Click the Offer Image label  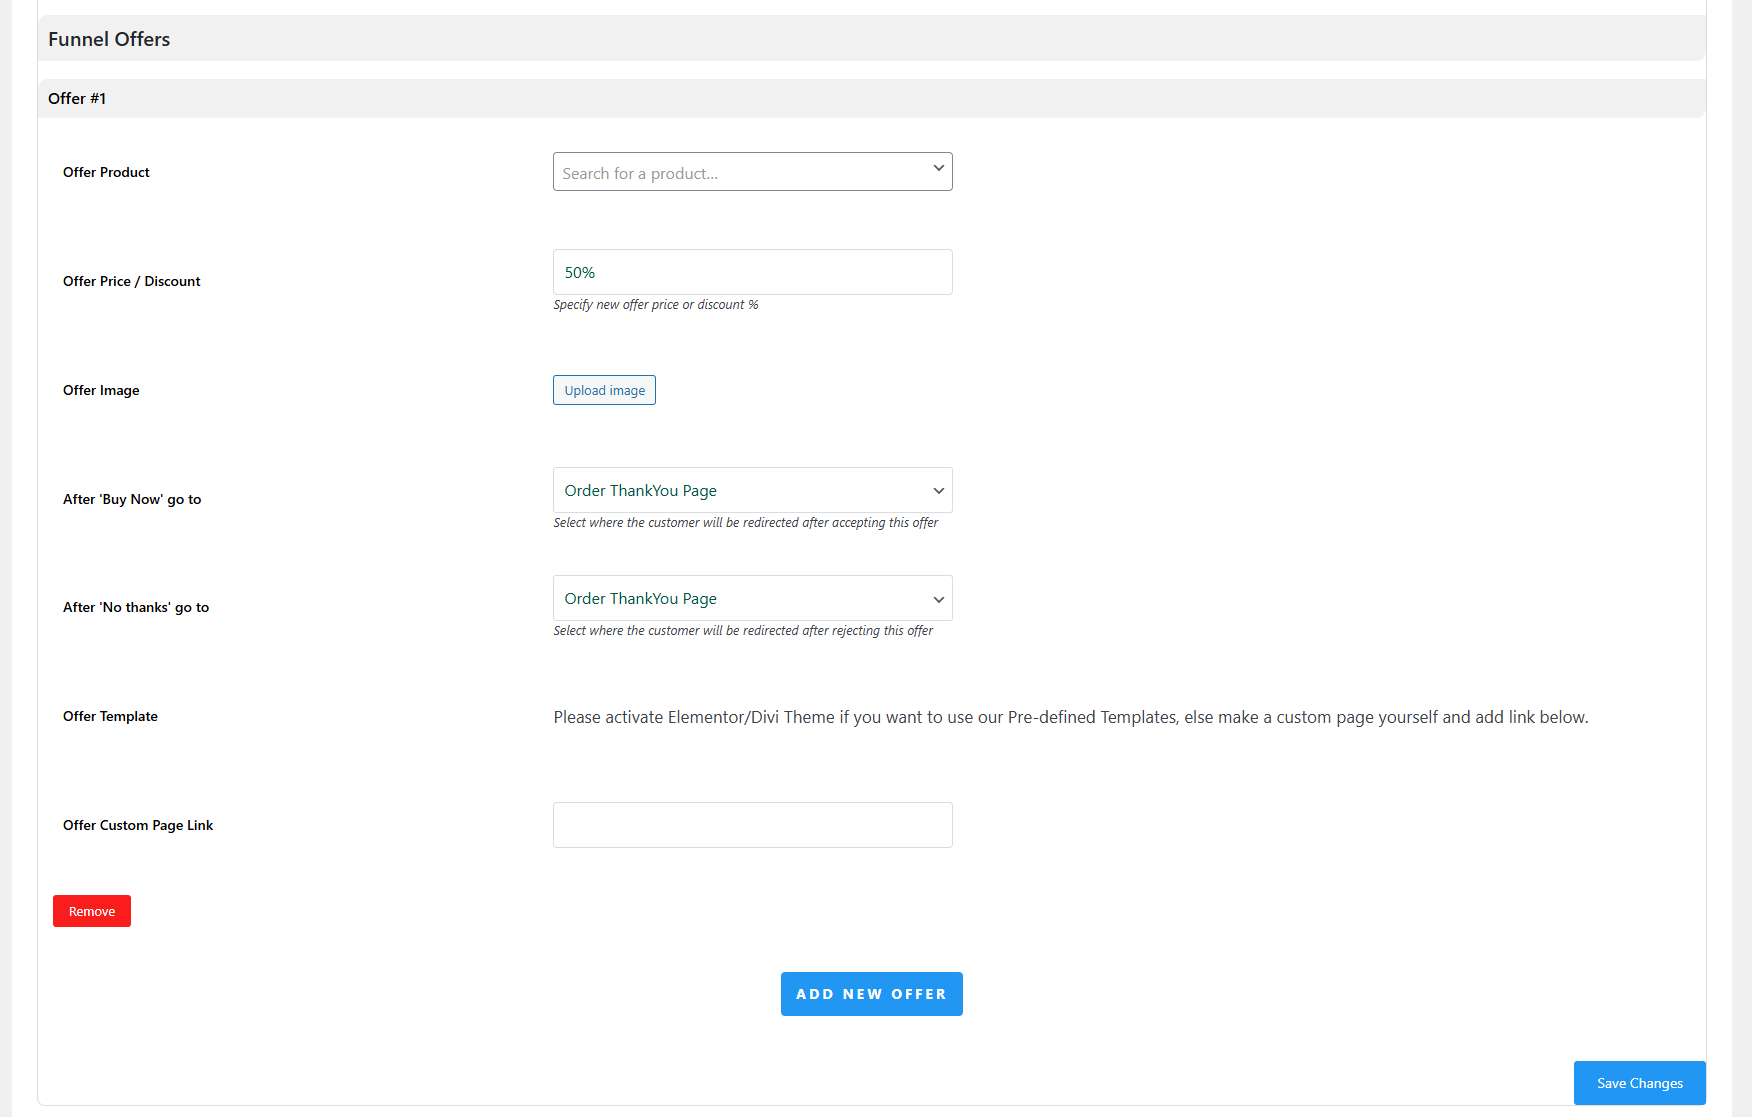coord(101,390)
